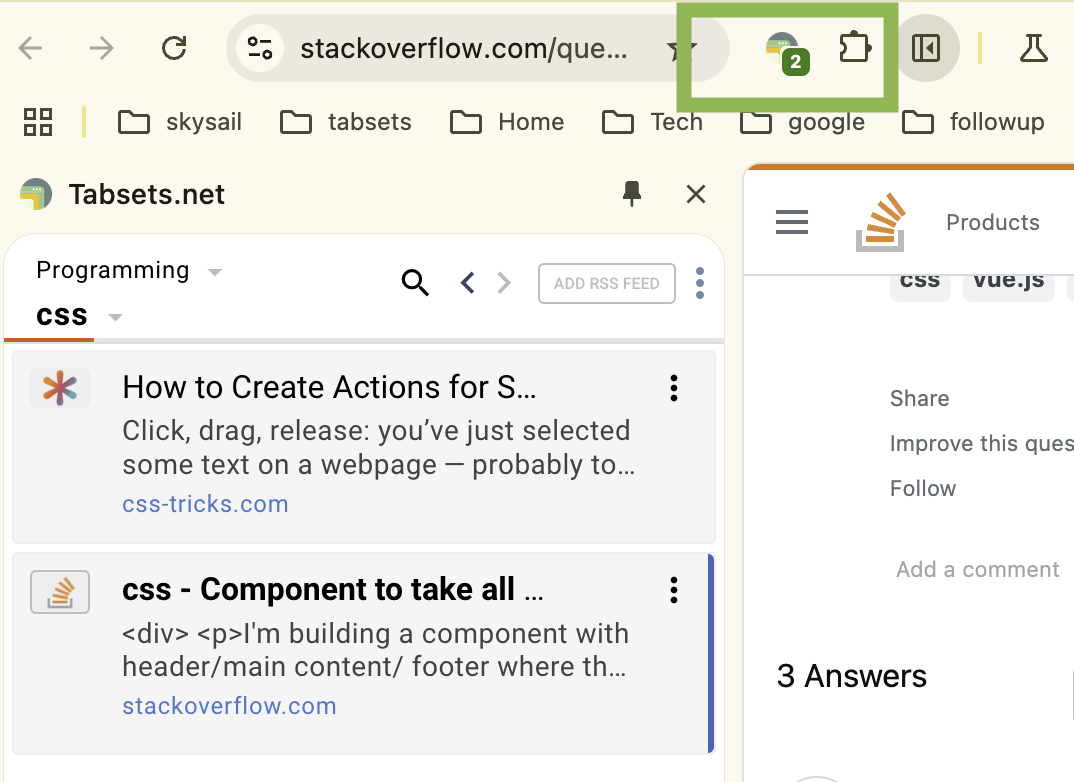
Task: Toggle the browser side panel button
Action: (x=926, y=48)
